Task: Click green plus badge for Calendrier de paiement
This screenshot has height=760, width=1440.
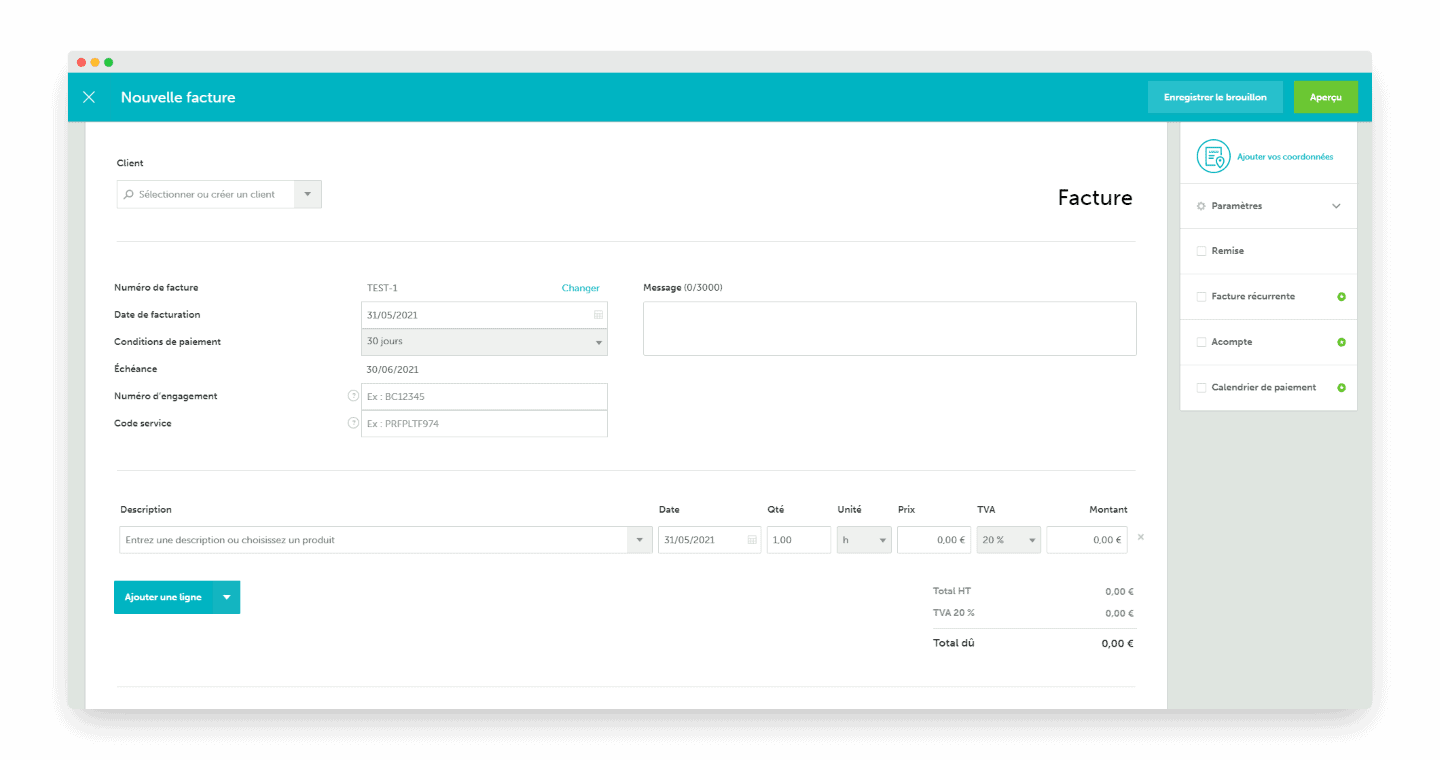Action: click(1341, 388)
